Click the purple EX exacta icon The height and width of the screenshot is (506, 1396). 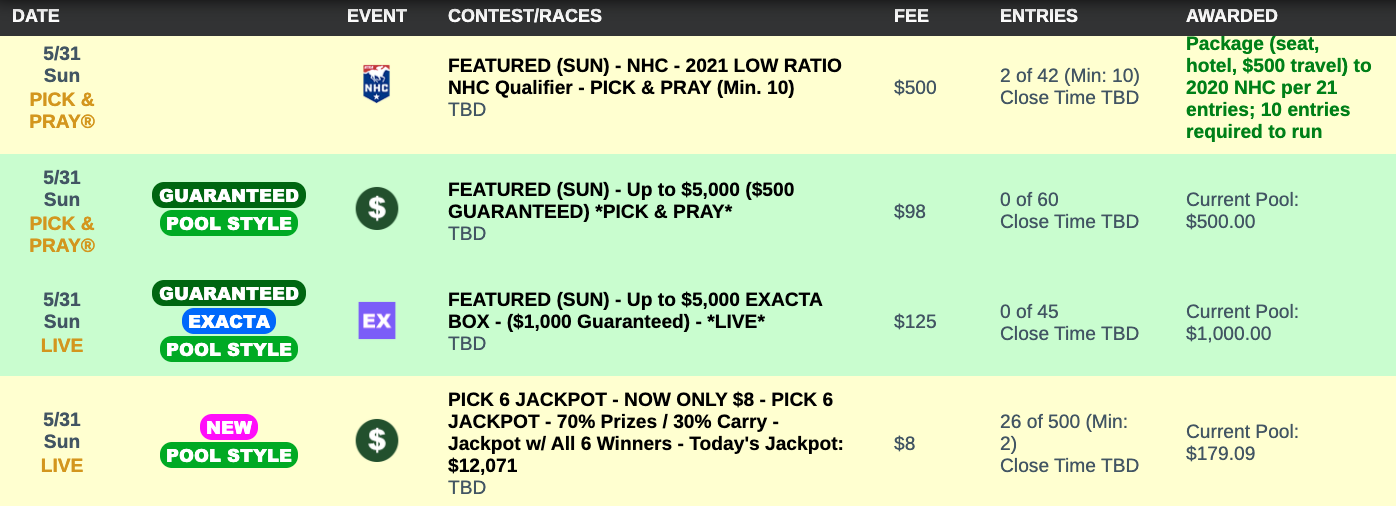pyautogui.click(x=377, y=321)
